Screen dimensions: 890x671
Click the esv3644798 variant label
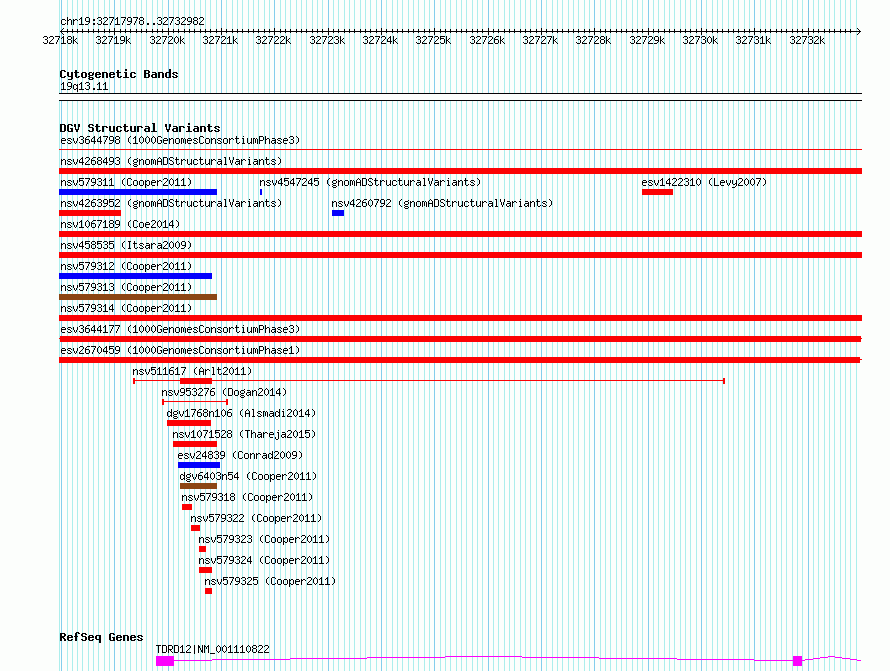tap(180, 140)
